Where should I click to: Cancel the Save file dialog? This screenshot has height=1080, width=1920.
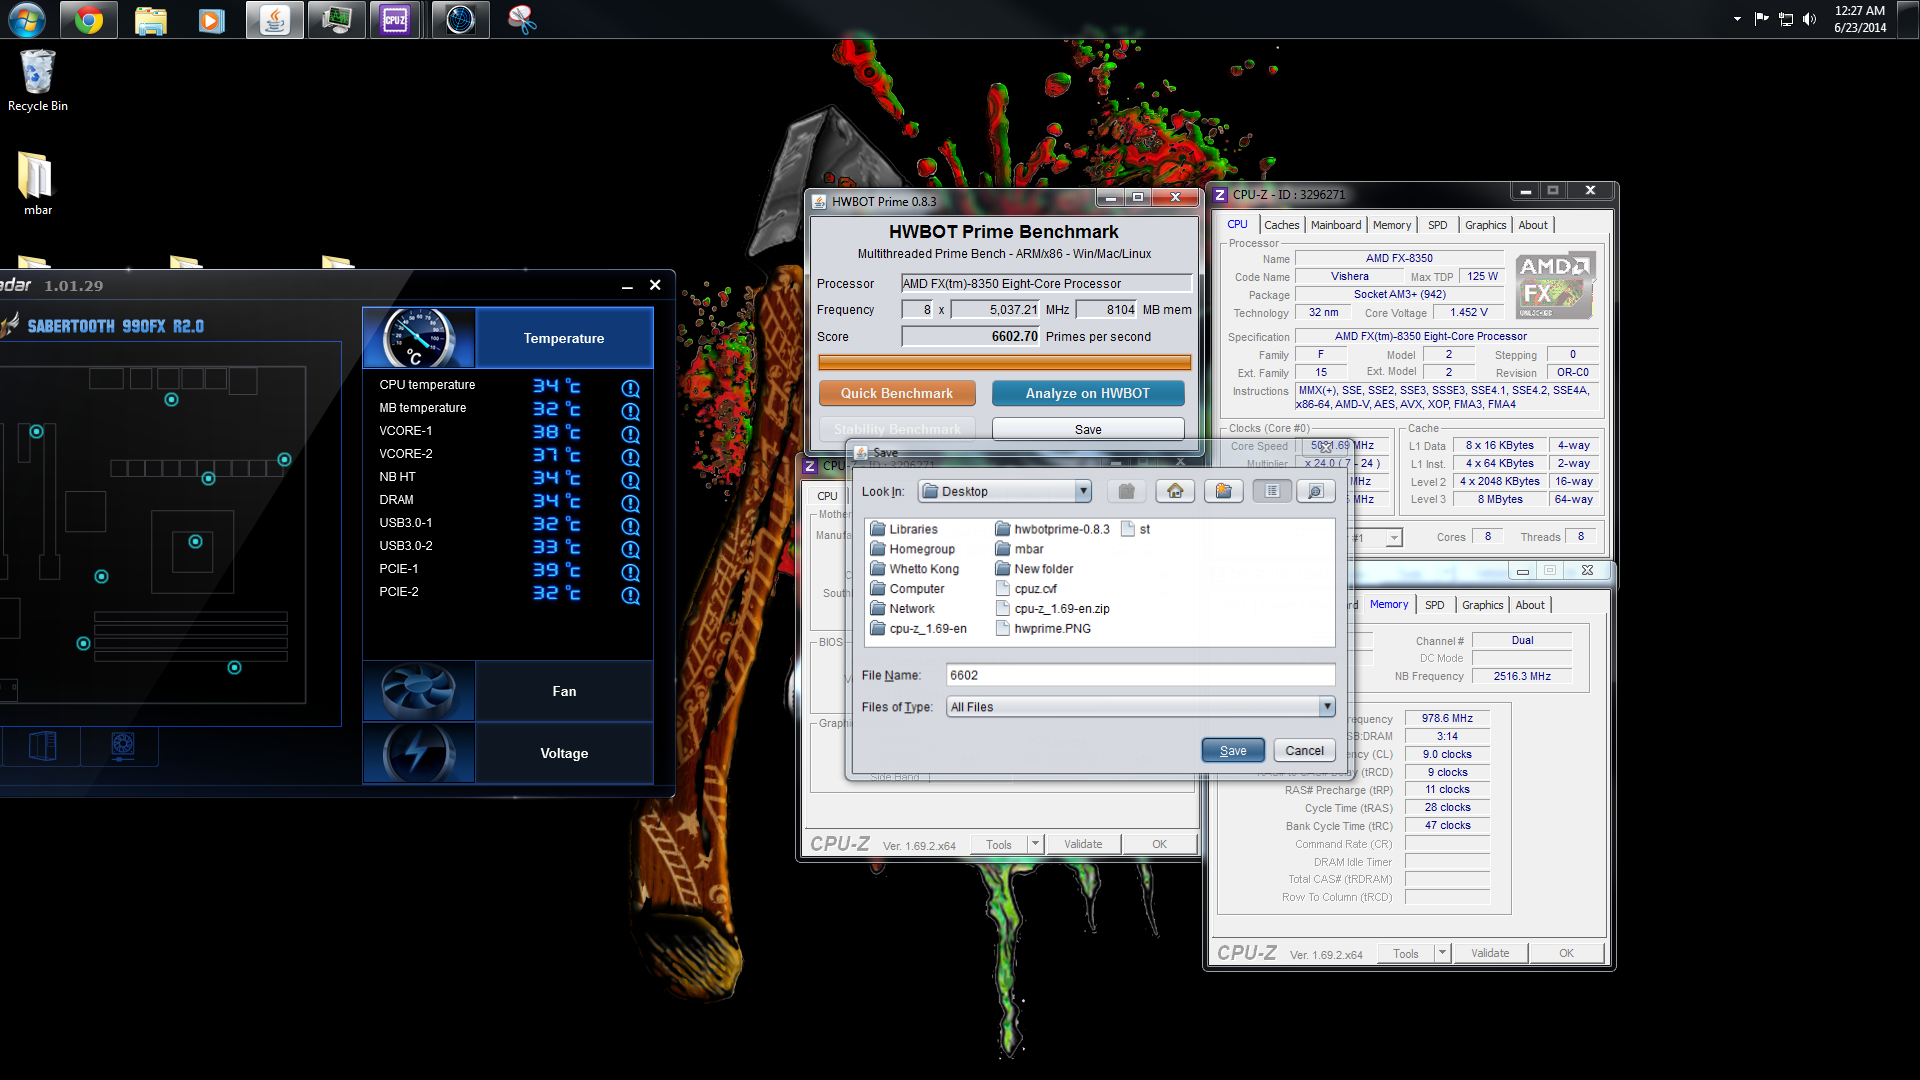click(1304, 751)
